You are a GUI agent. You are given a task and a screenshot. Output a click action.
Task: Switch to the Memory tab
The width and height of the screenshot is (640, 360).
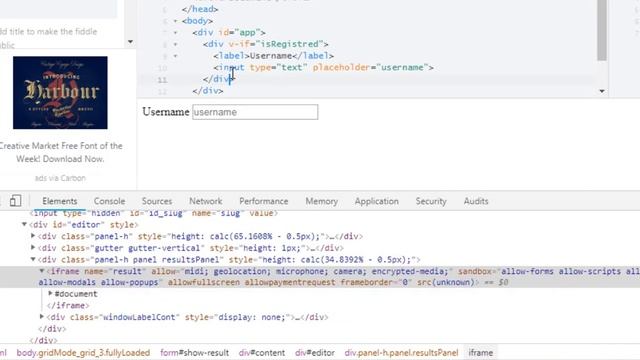coord(322,201)
